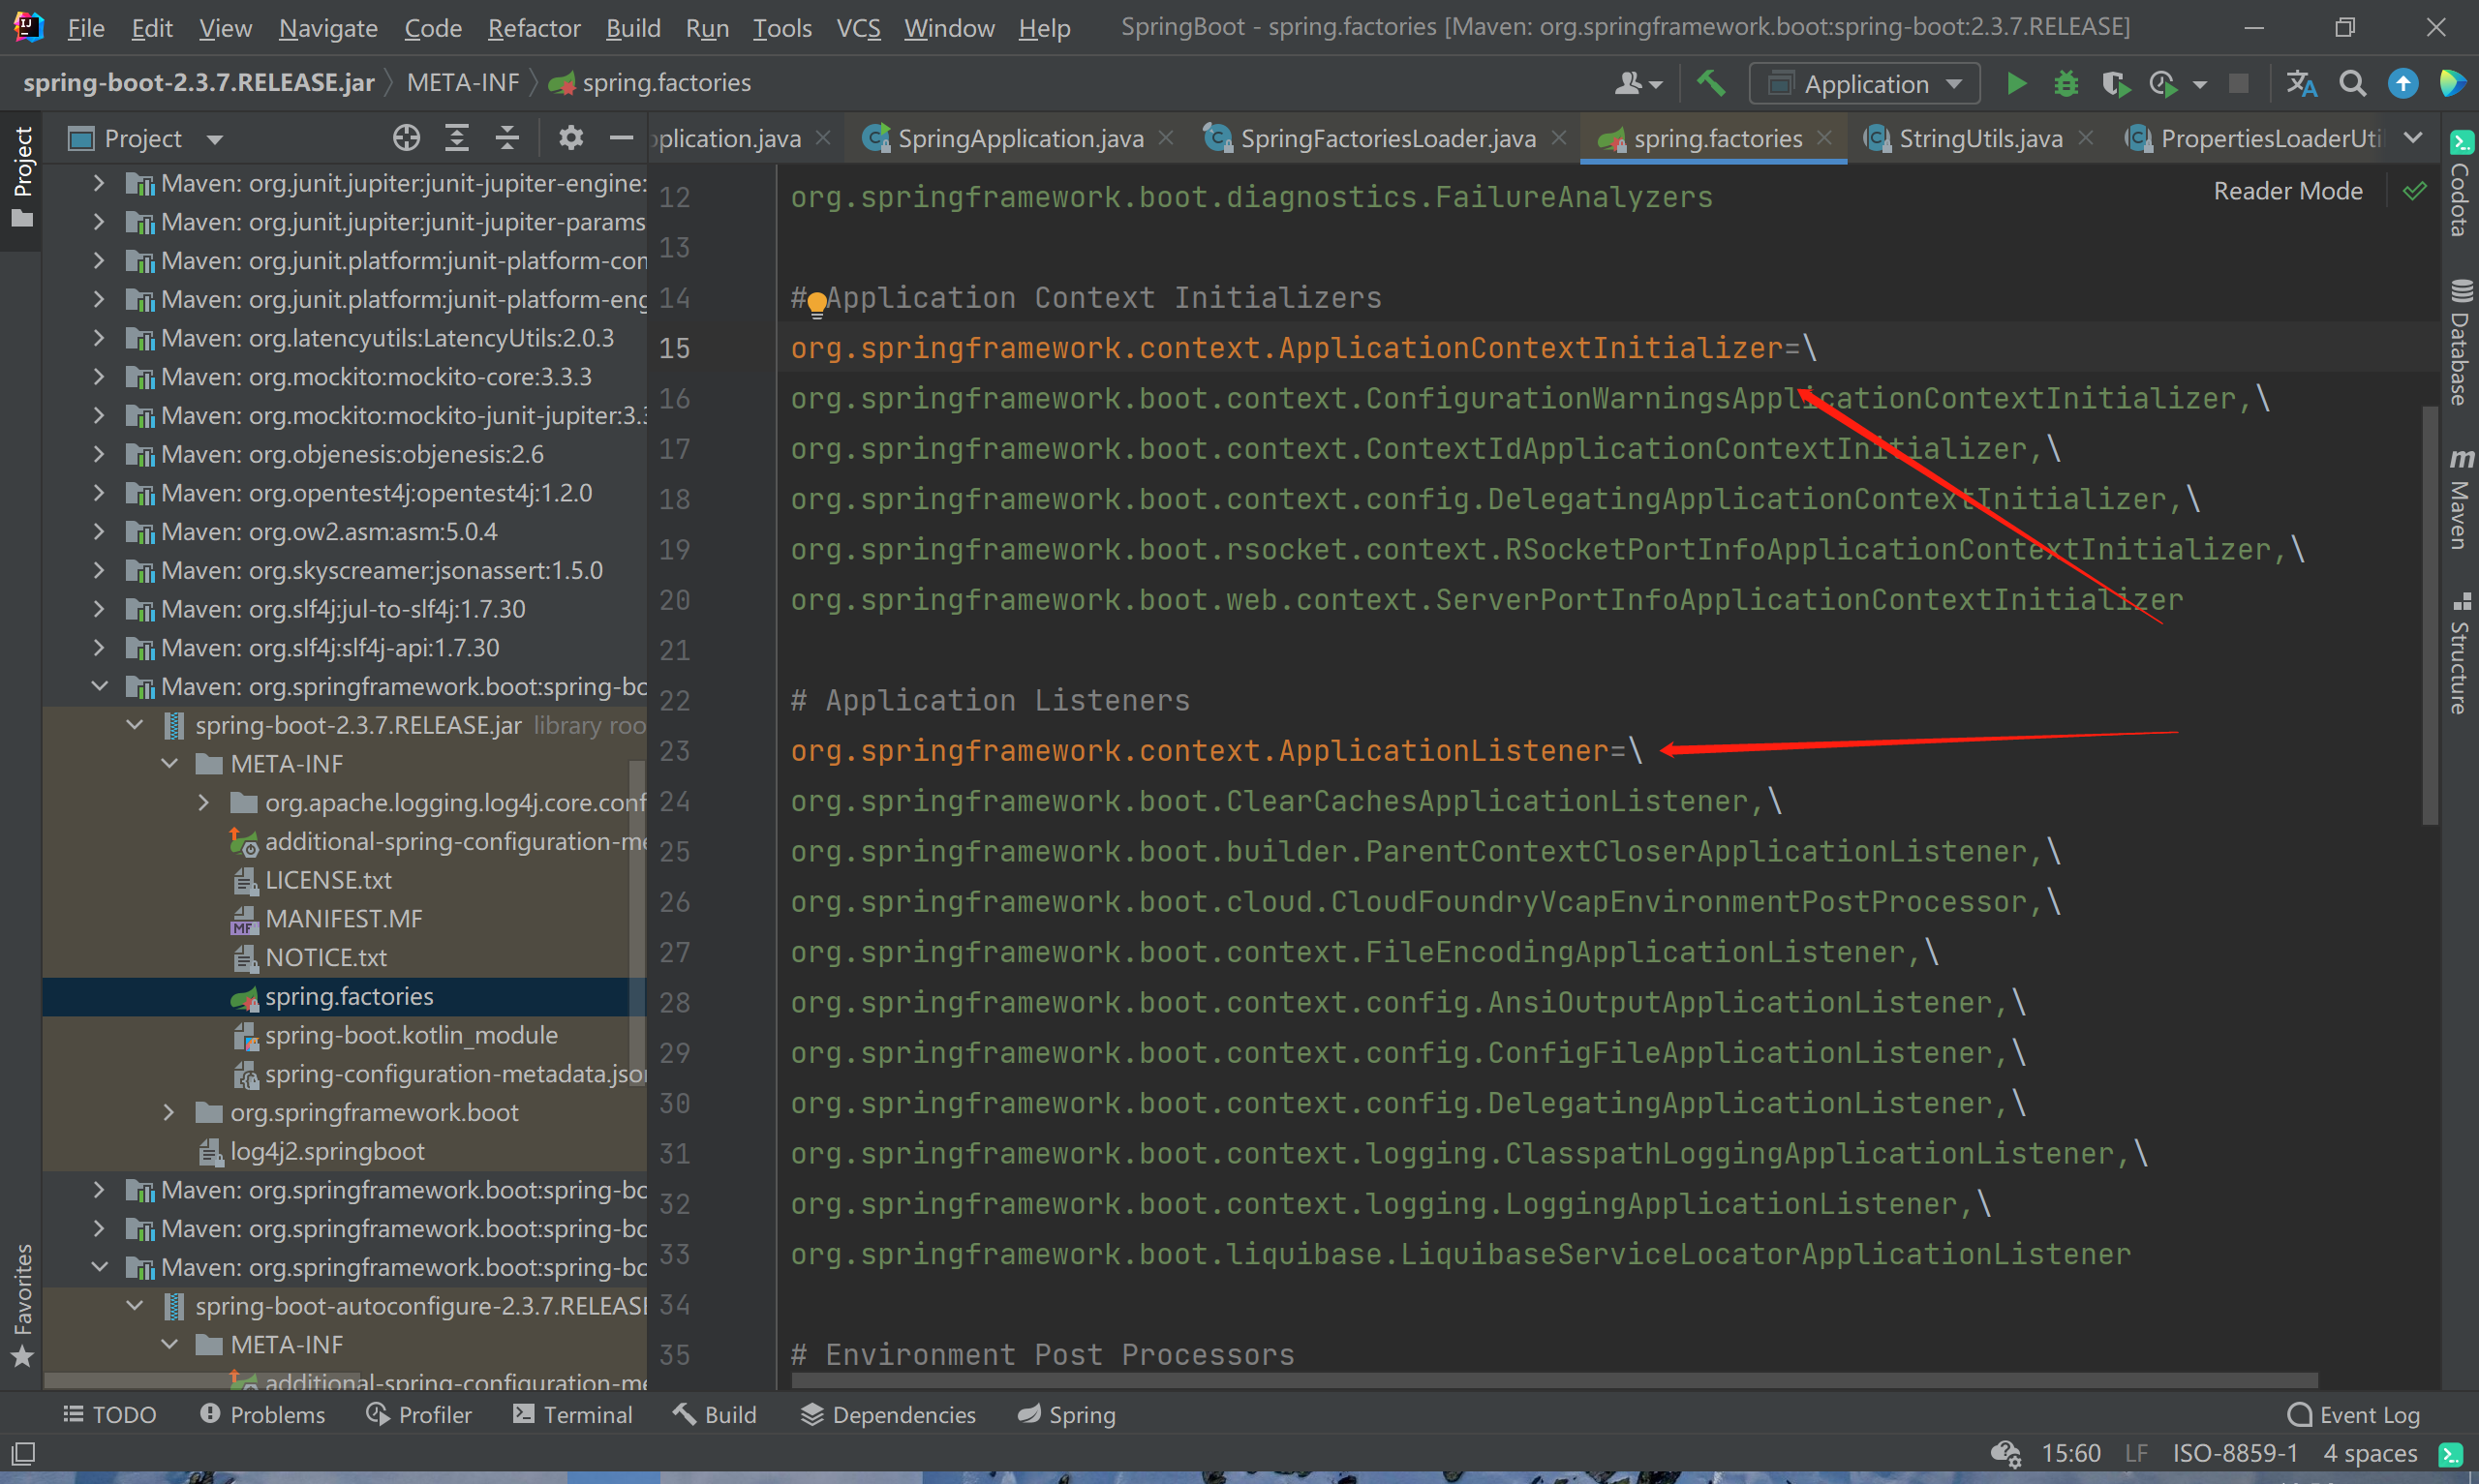This screenshot has height=1484, width=2479.
Task: Click the Build hammer icon
Action: pos(1710,83)
